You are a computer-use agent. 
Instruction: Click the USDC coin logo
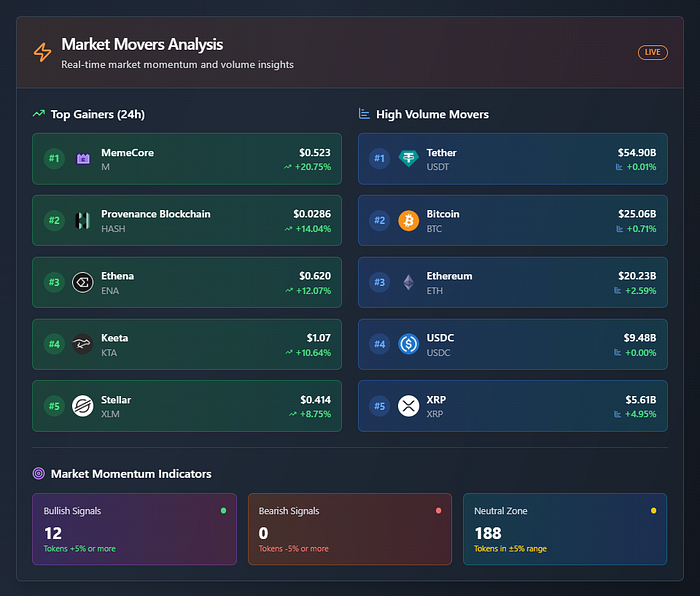[408, 344]
